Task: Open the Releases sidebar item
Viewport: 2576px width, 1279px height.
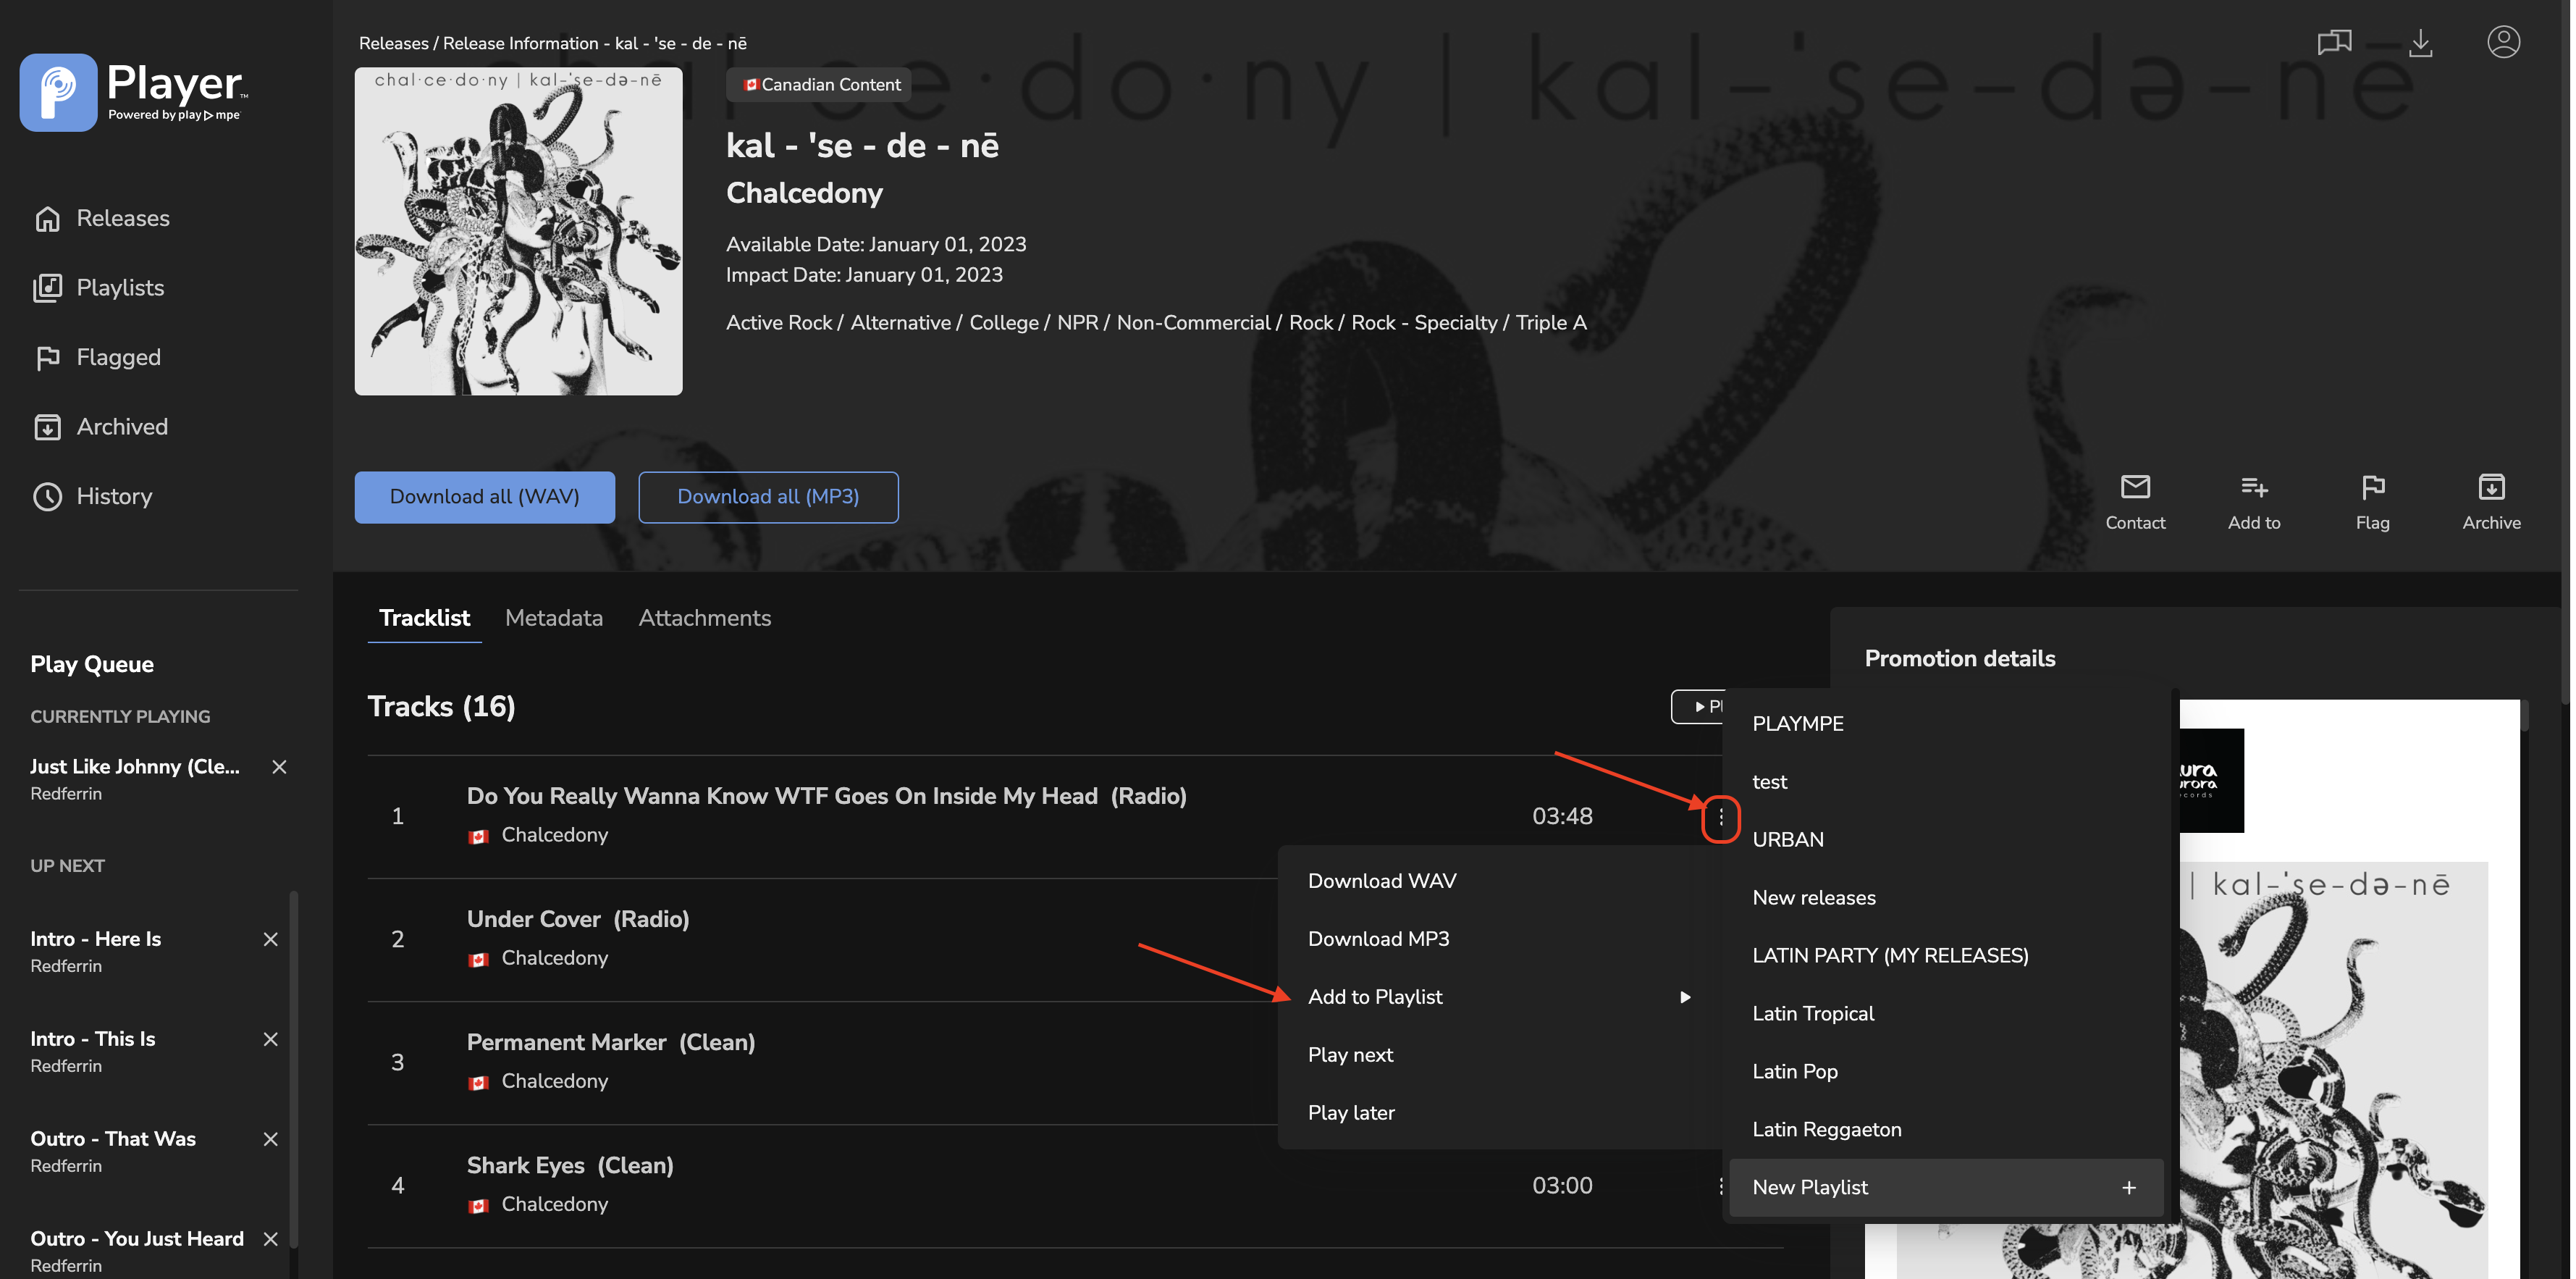Action: [102, 218]
